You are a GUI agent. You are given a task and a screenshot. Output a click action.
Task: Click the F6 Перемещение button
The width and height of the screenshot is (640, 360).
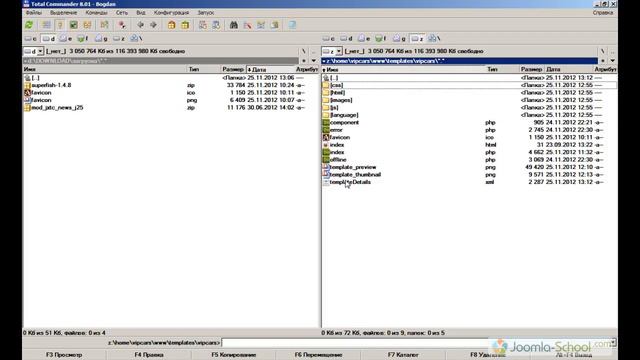(x=318, y=355)
